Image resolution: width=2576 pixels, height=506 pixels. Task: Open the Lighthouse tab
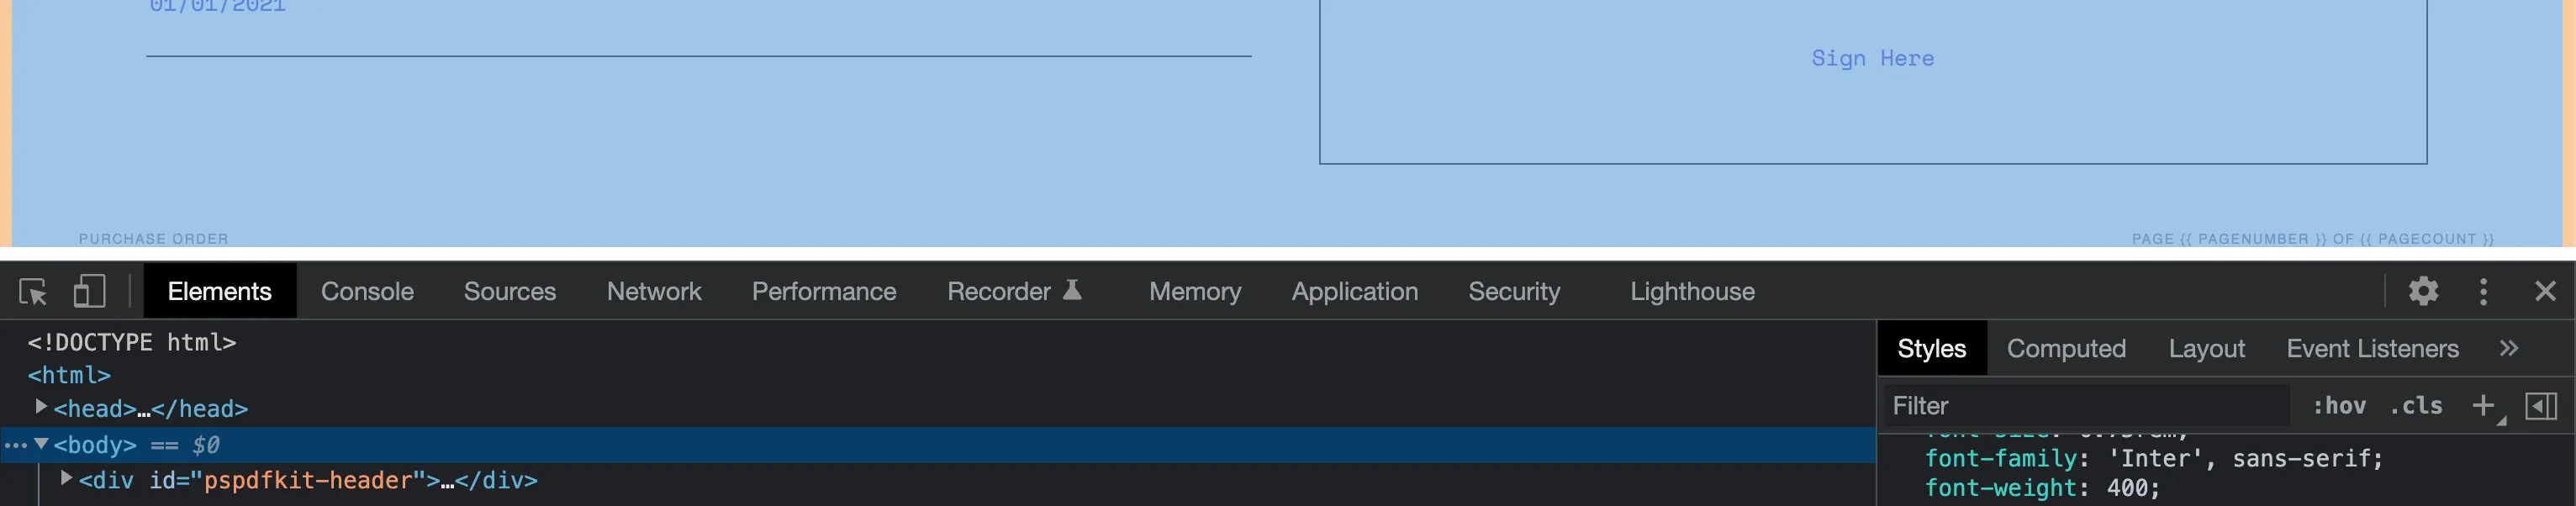(1692, 291)
